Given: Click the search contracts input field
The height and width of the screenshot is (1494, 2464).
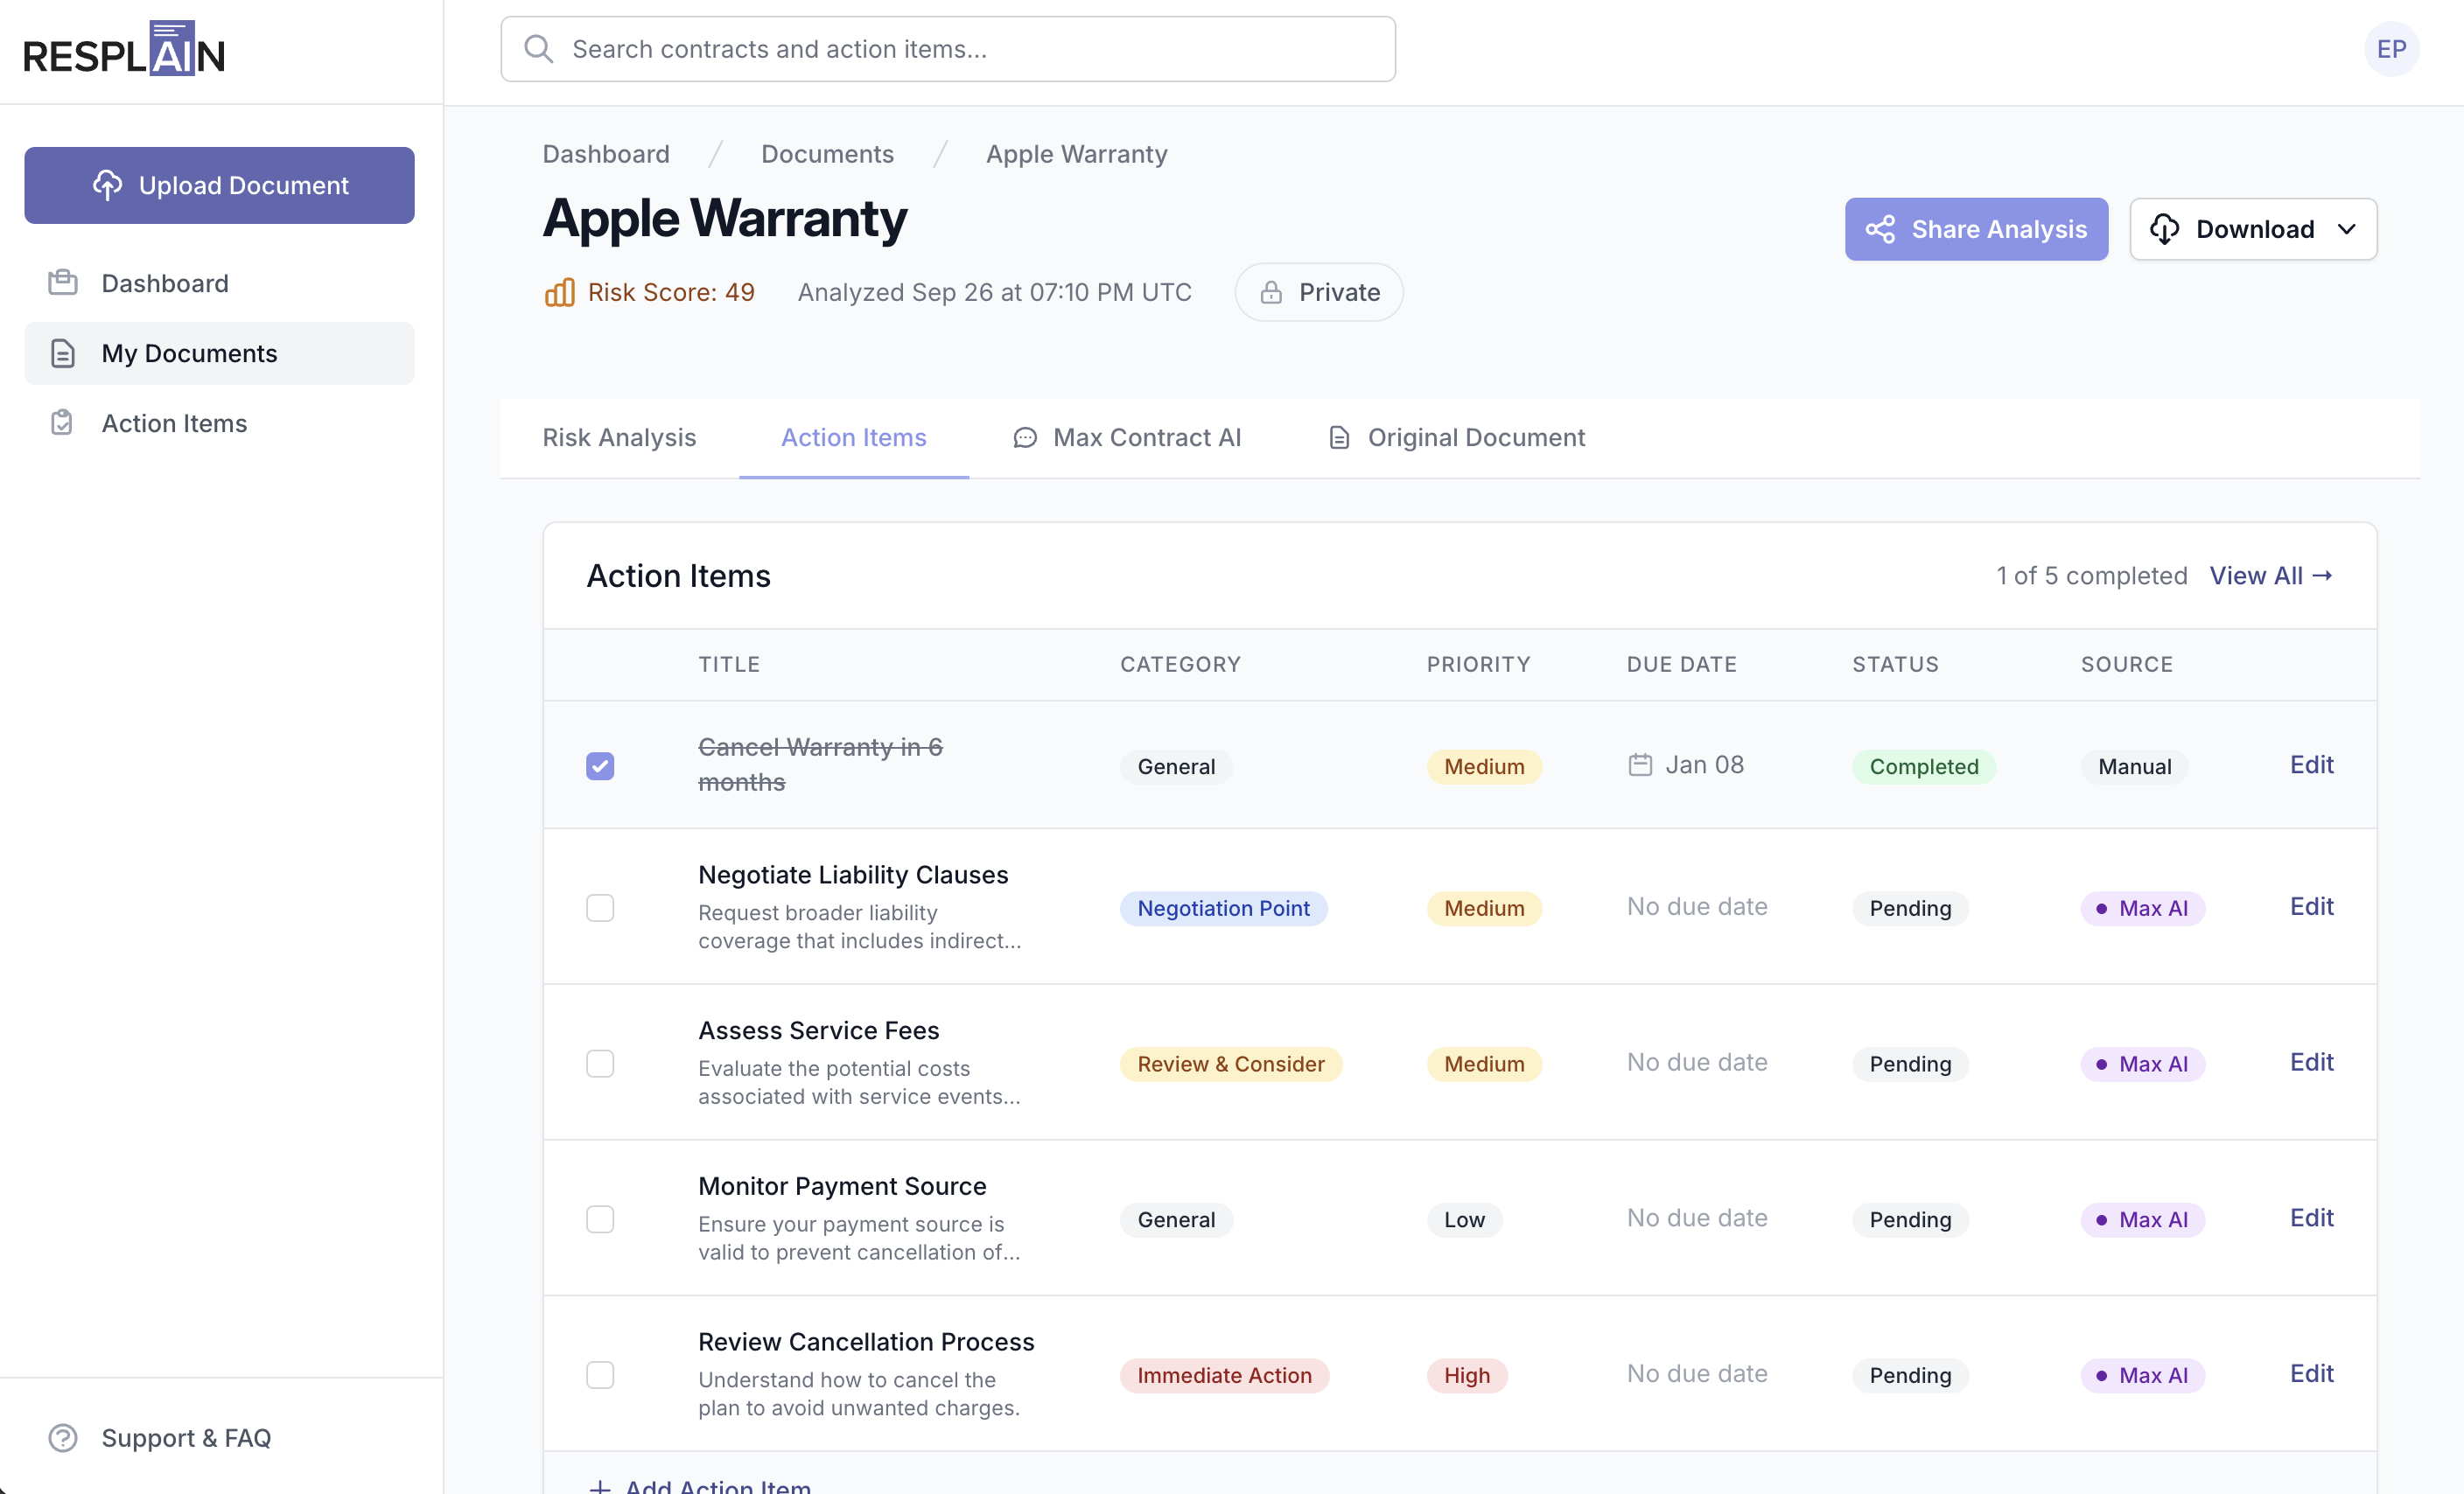Looking at the screenshot, I should click(x=947, y=48).
